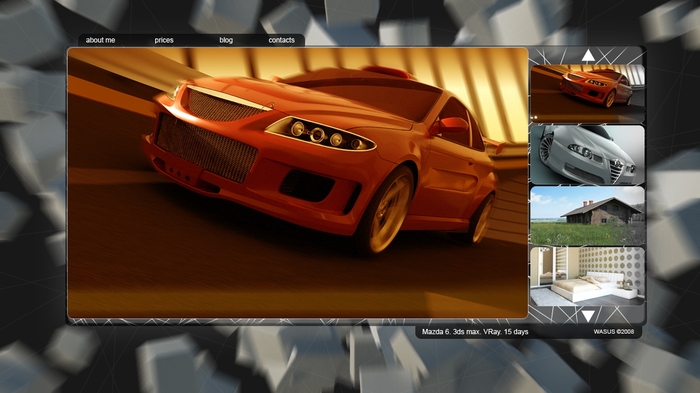Open the blog section
The width and height of the screenshot is (700, 393).
tap(226, 40)
